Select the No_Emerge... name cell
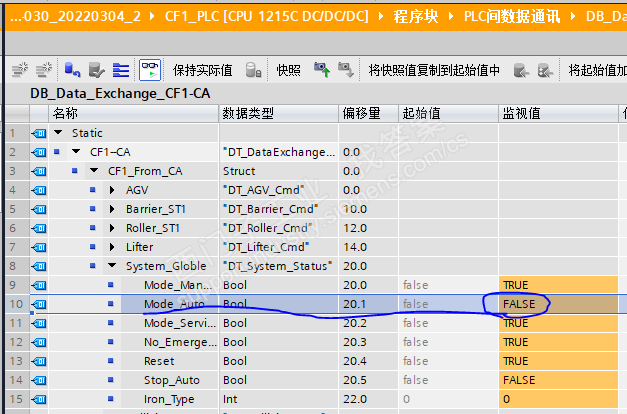This screenshot has height=414, width=627. [170, 342]
